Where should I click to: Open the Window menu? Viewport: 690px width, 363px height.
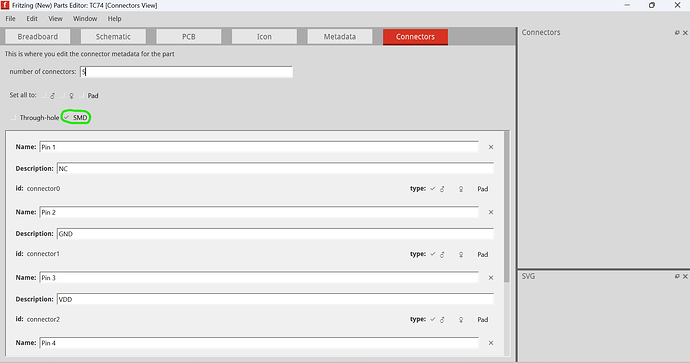pyautogui.click(x=85, y=18)
